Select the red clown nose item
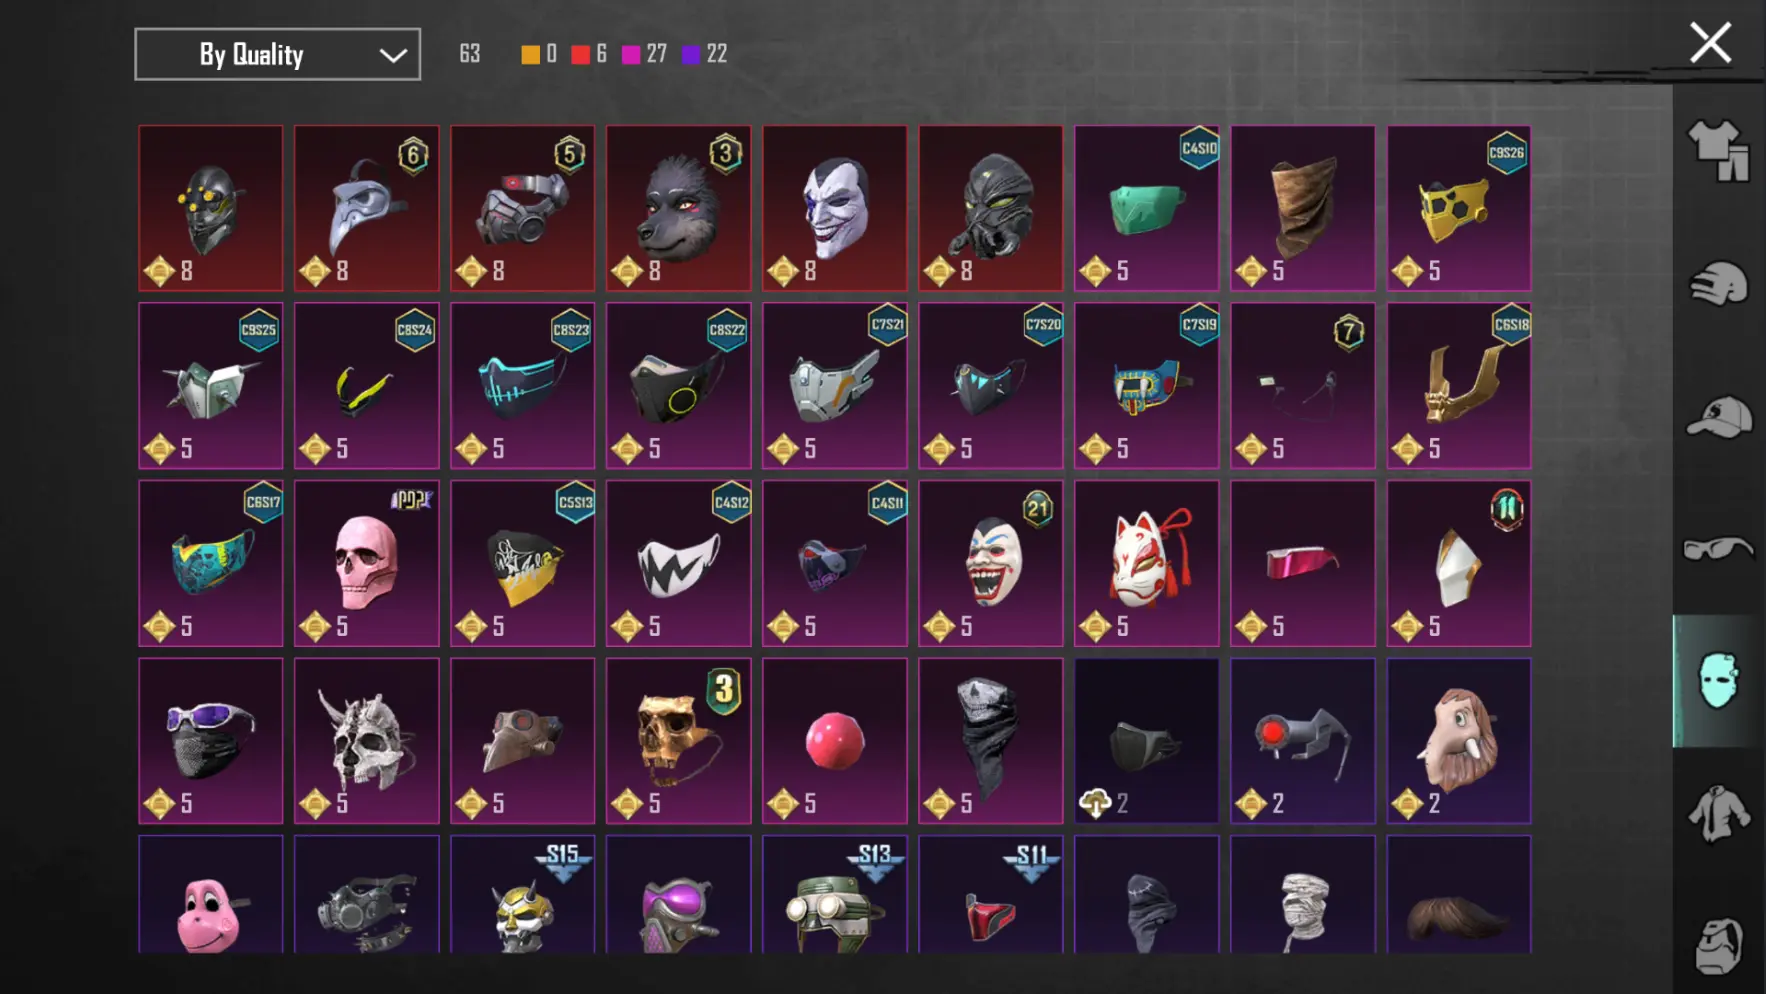1766x994 pixels. 835,741
